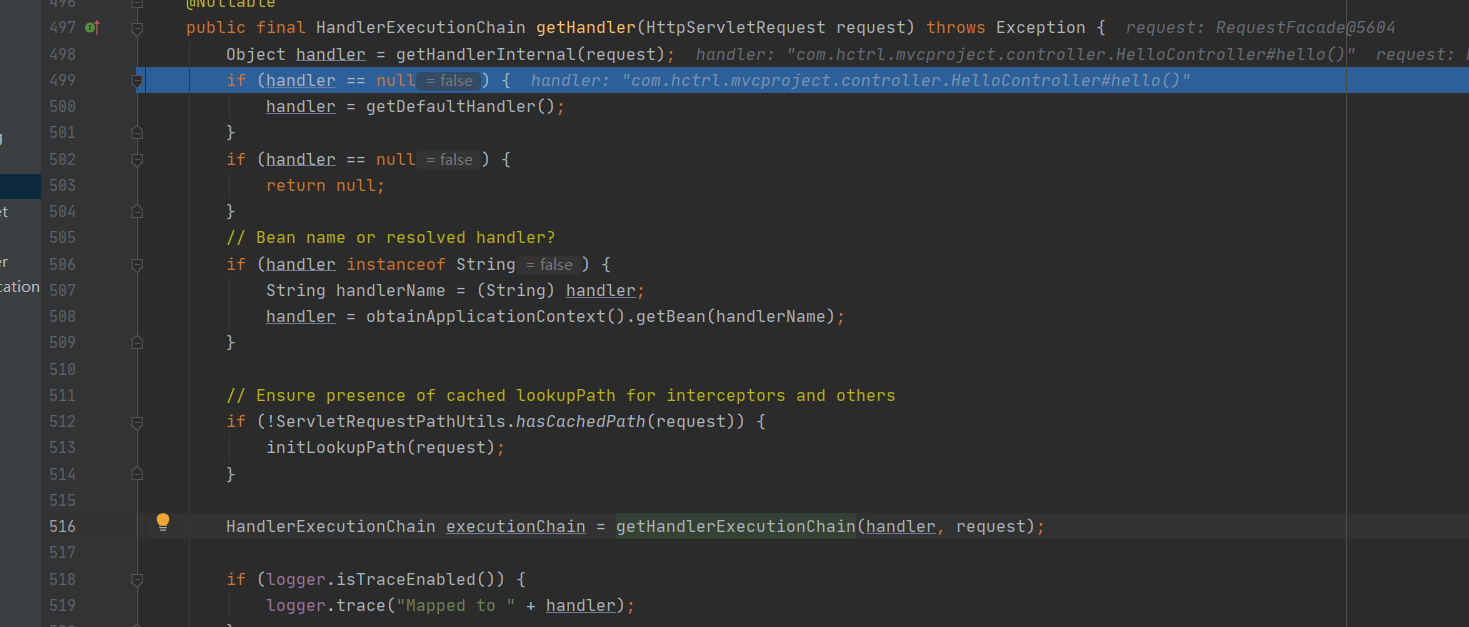This screenshot has width=1469, height=627.
Task: Click the getHandlerExecutionChain method call
Action: click(736, 526)
